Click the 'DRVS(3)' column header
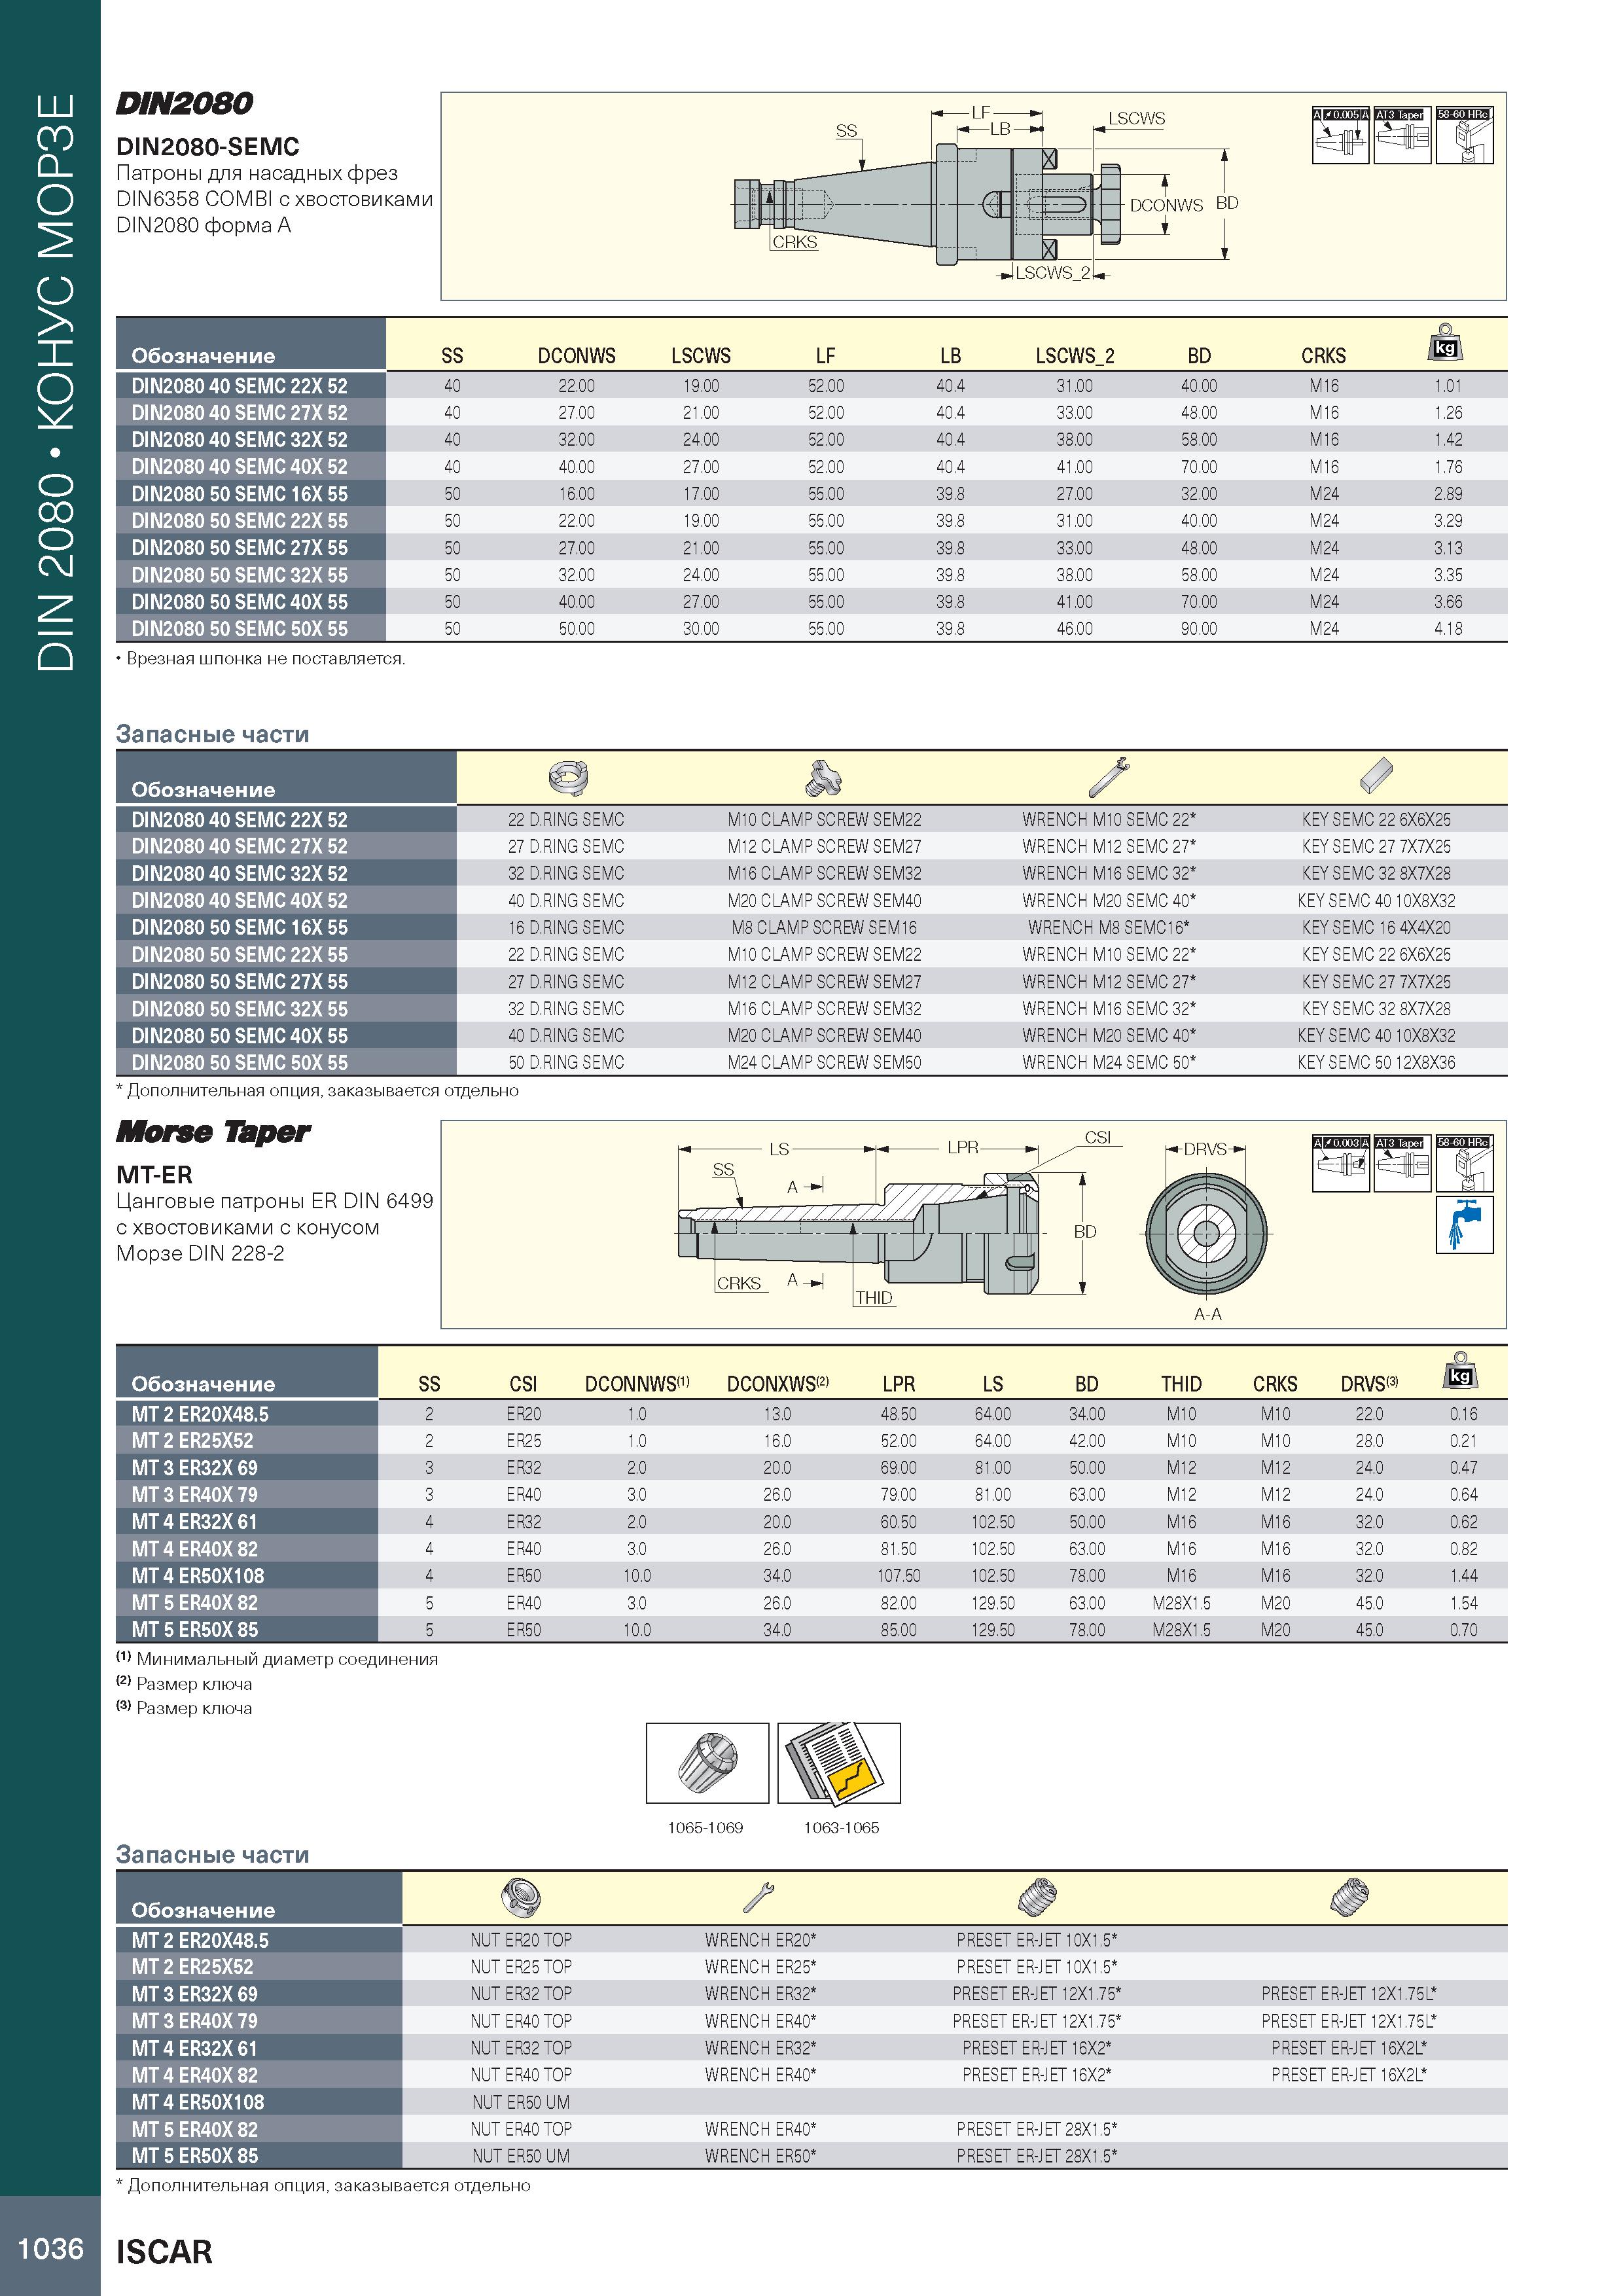The height and width of the screenshot is (2296, 1623). click(1369, 1384)
